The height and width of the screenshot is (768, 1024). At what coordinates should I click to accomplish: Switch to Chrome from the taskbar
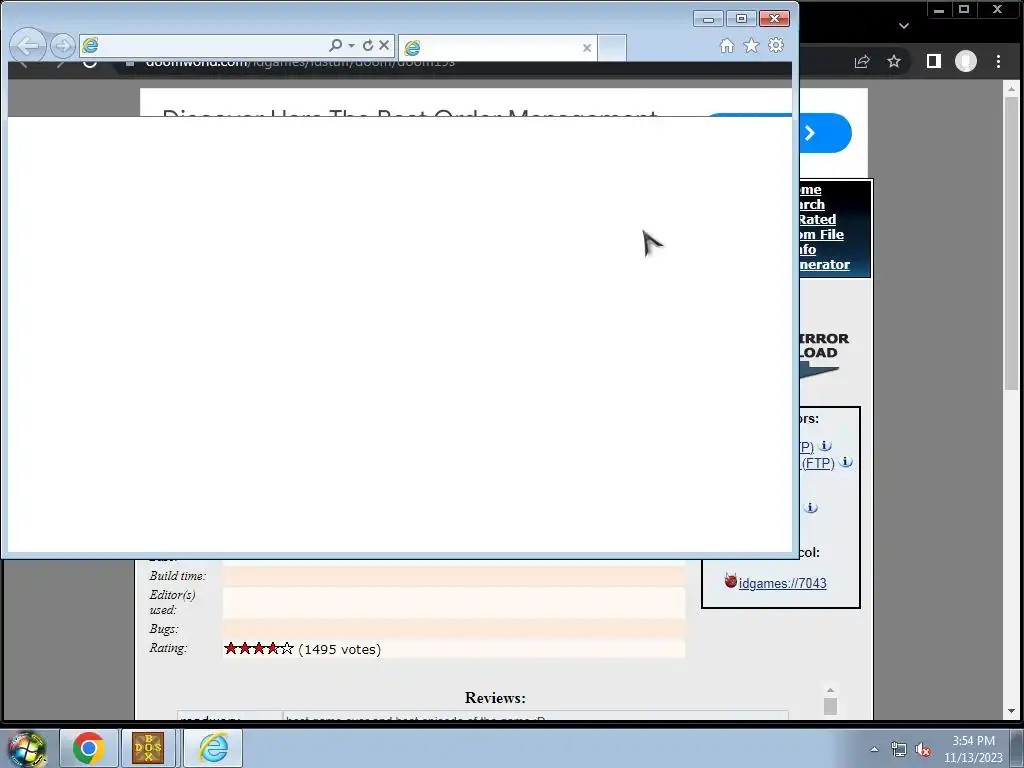[88, 748]
